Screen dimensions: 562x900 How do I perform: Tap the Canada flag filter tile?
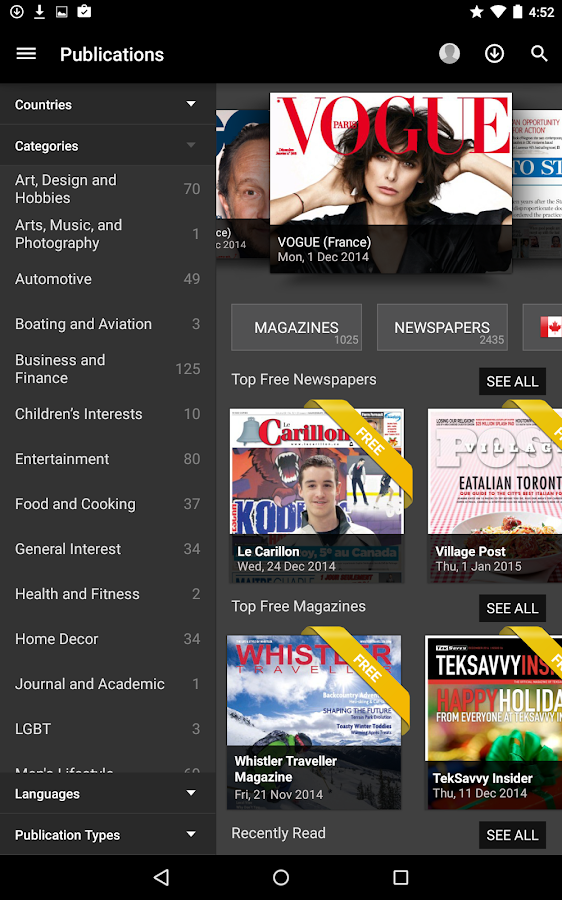coord(542,327)
